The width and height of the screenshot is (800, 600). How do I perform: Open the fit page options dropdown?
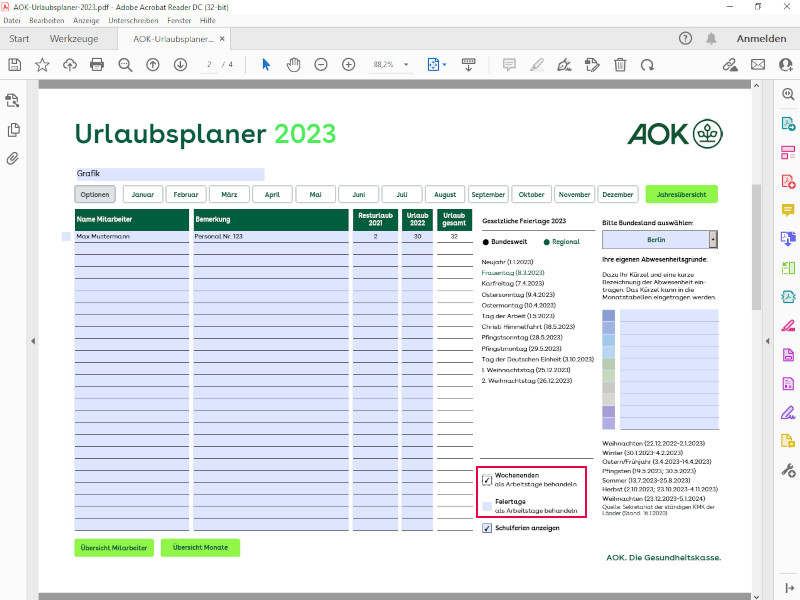(444, 65)
